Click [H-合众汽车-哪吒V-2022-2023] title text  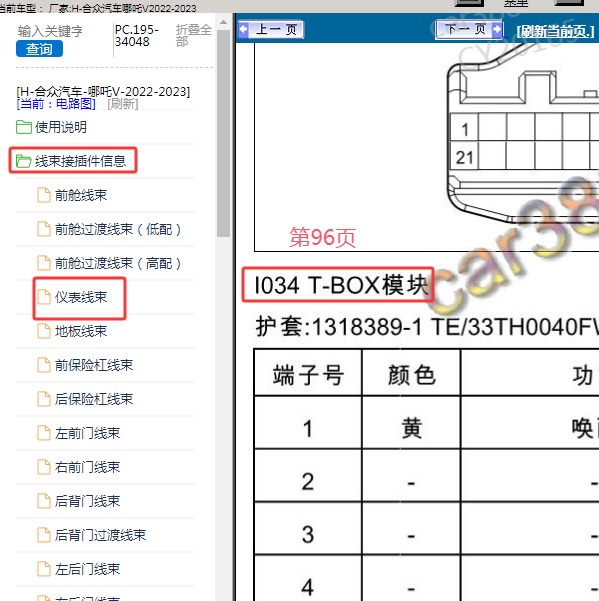pos(103,92)
